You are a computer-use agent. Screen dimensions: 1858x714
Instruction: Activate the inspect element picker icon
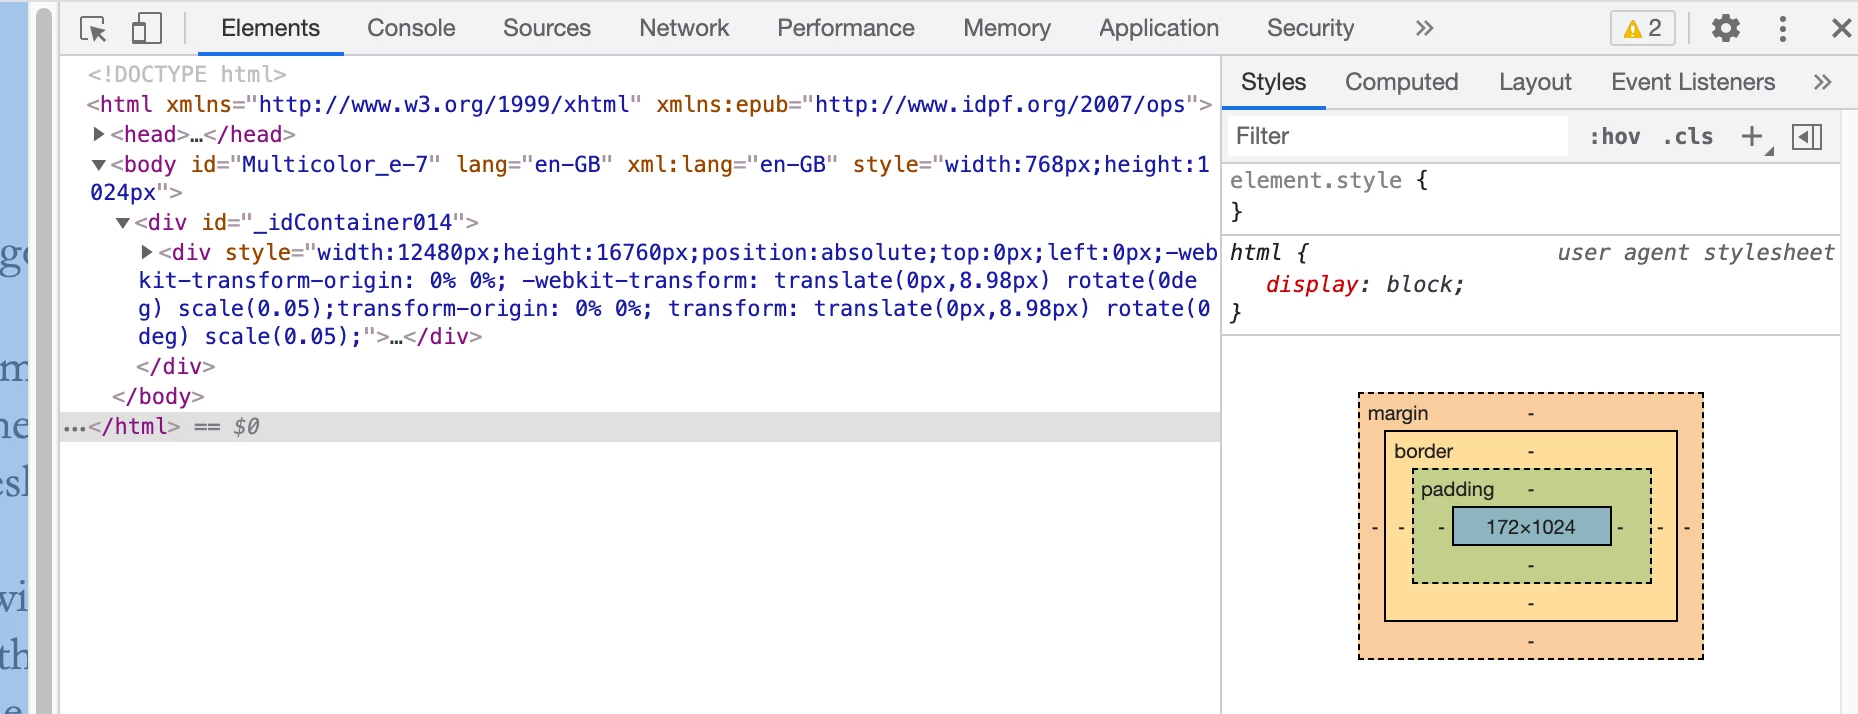pyautogui.click(x=93, y=29)
